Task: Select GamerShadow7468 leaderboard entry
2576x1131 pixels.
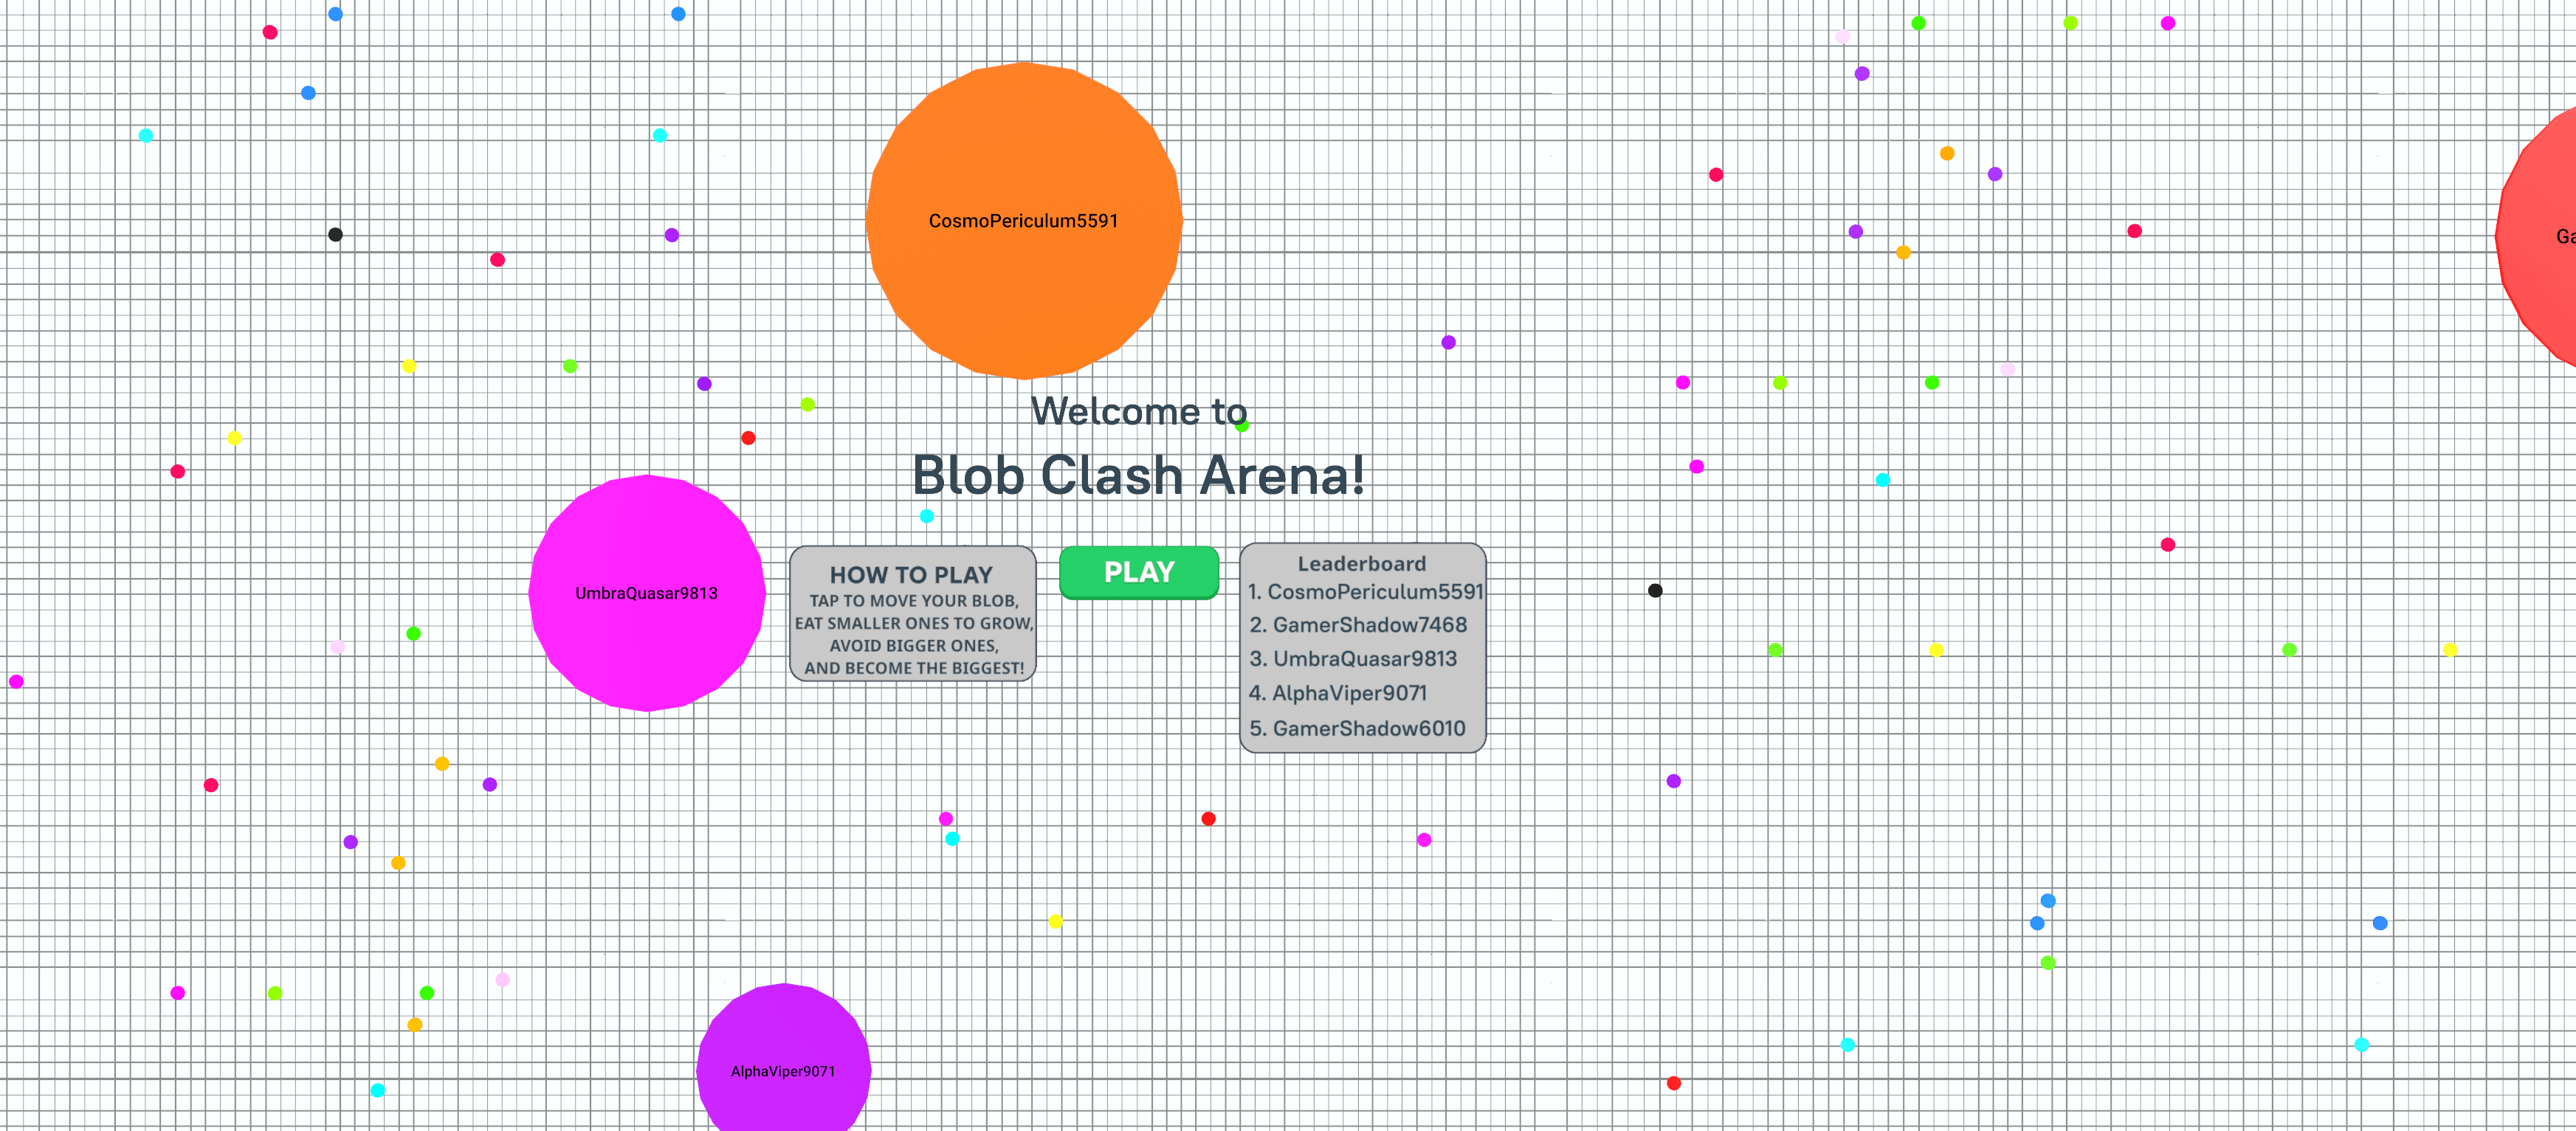Action: click(1358, 625)
